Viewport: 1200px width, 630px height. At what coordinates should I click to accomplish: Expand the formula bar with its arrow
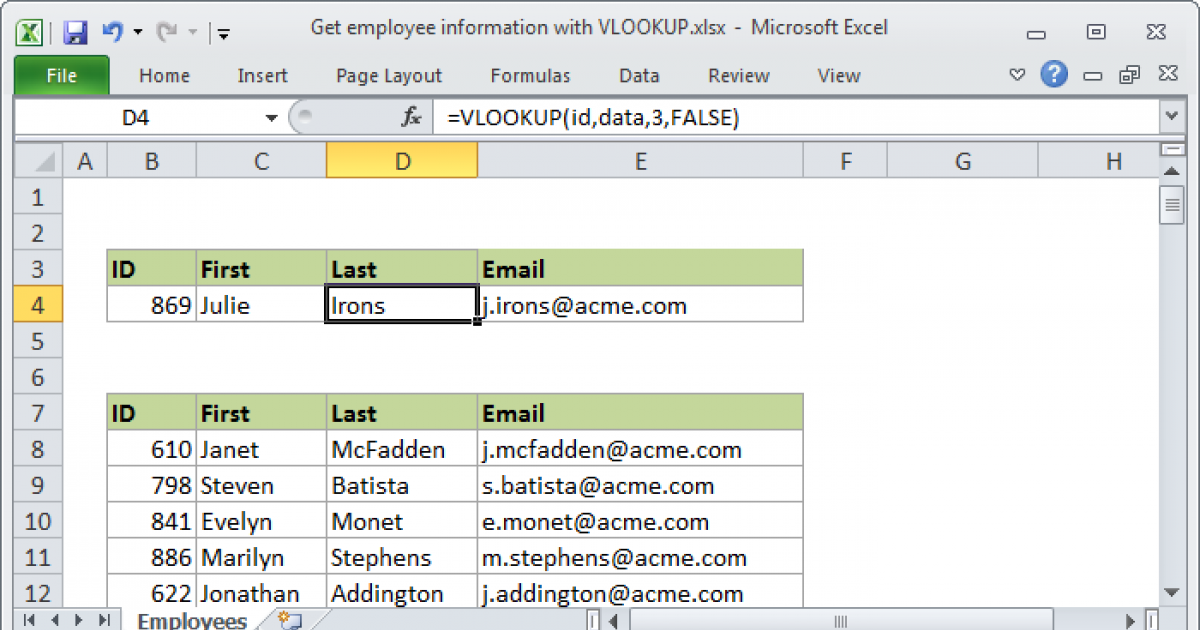point(1171,117)
